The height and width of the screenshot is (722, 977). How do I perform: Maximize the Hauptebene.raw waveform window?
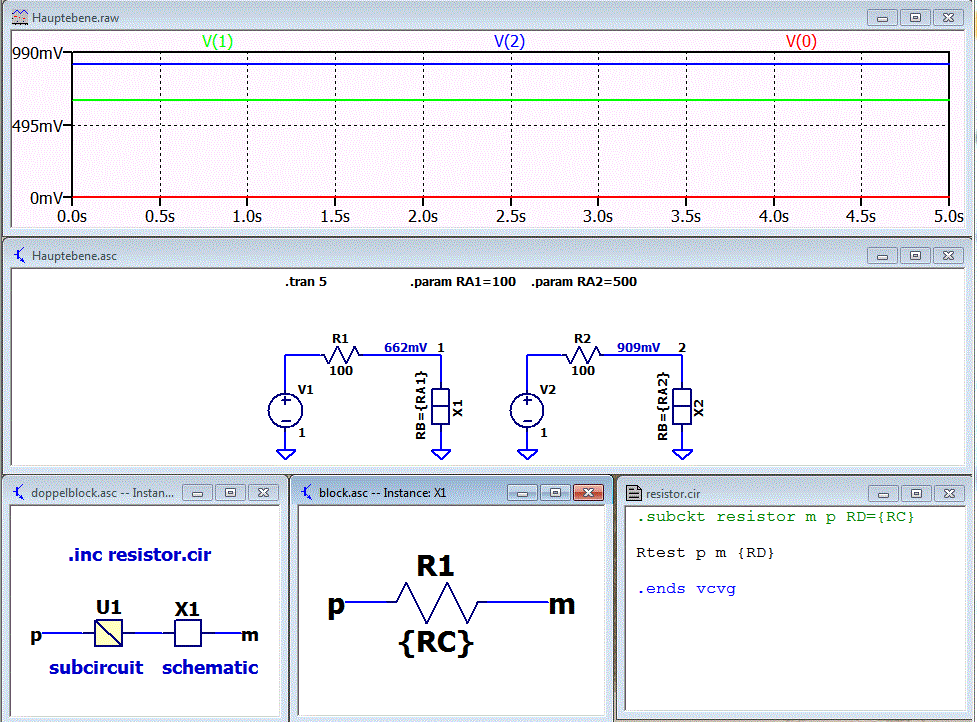[x=915, y=17]
